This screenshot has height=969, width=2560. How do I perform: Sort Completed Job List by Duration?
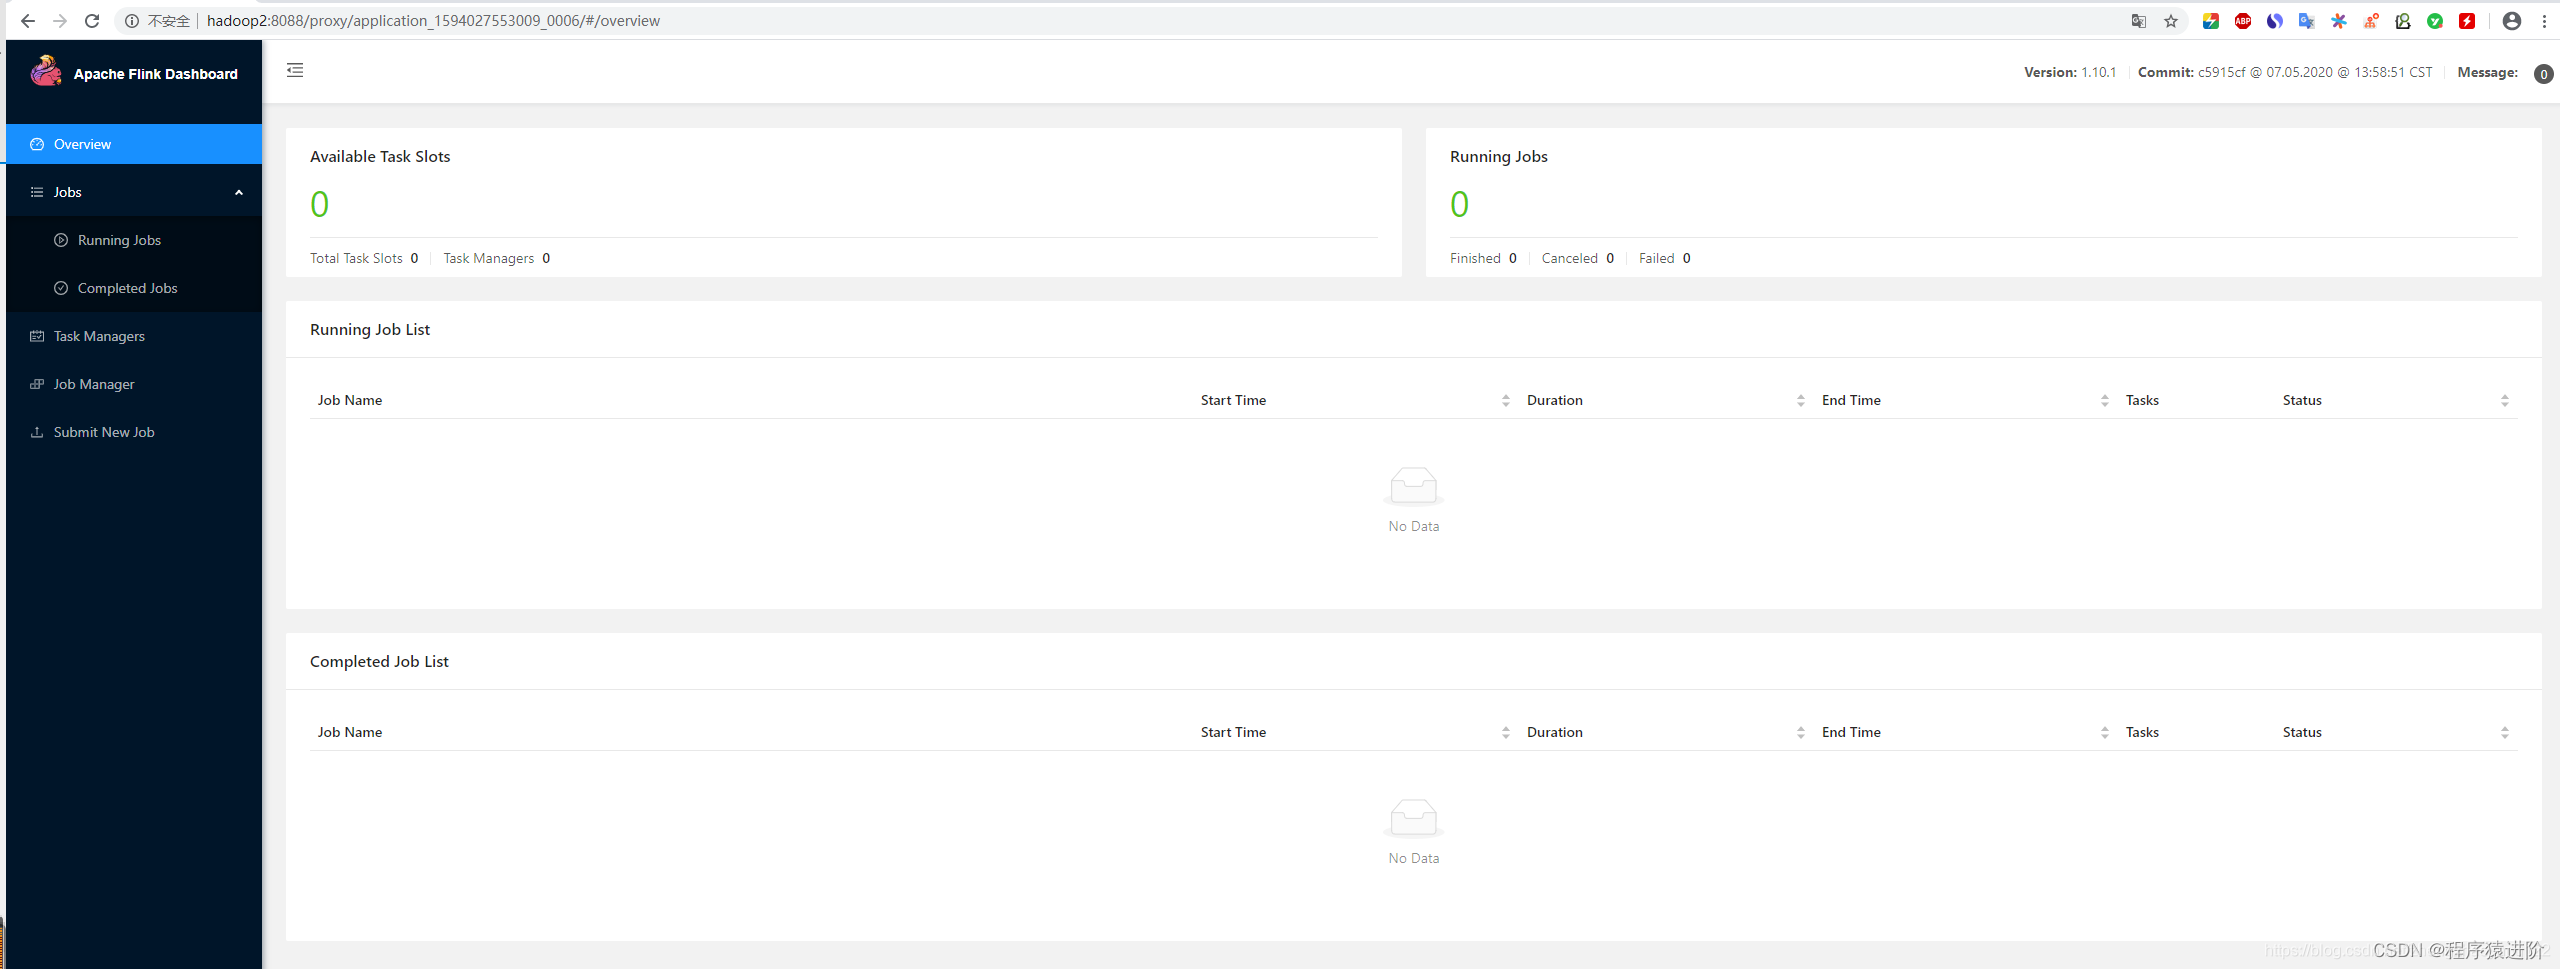pyautogui.click(x=1800, y=732)
